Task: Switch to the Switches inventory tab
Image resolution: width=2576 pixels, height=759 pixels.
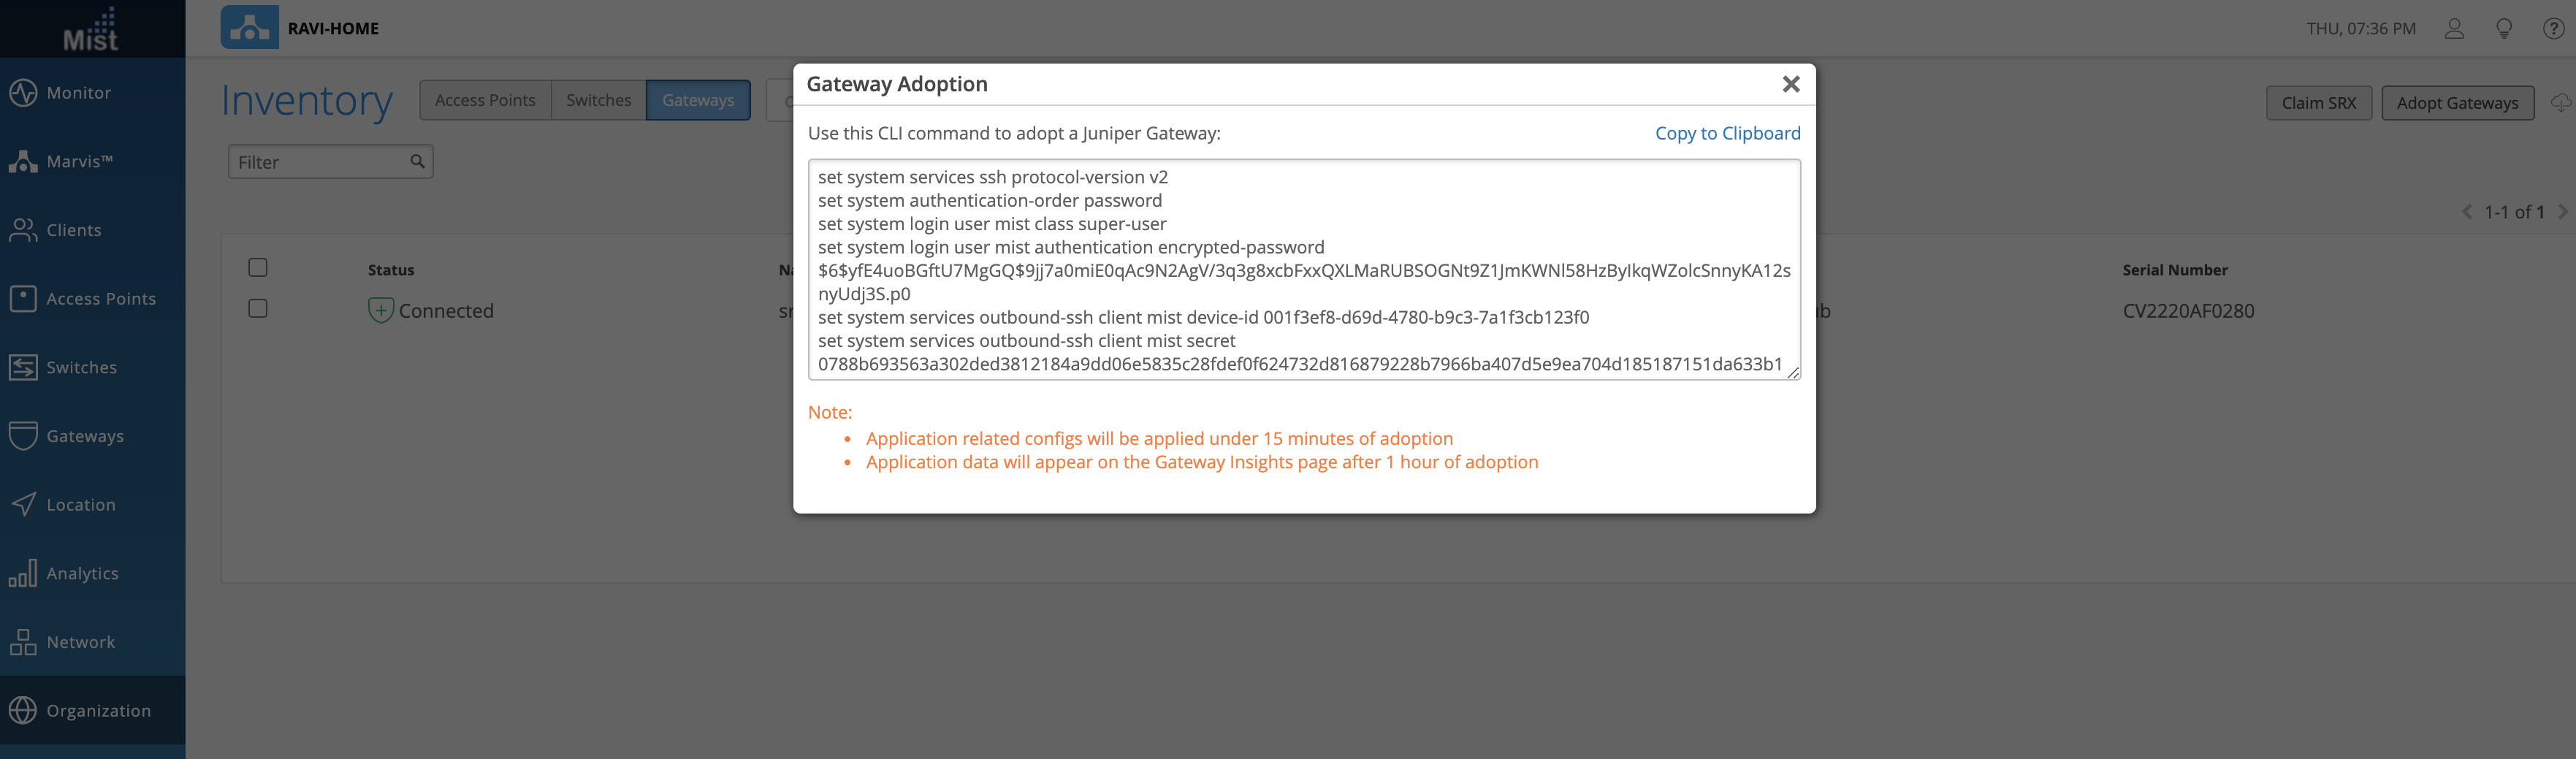Action: 598,100
